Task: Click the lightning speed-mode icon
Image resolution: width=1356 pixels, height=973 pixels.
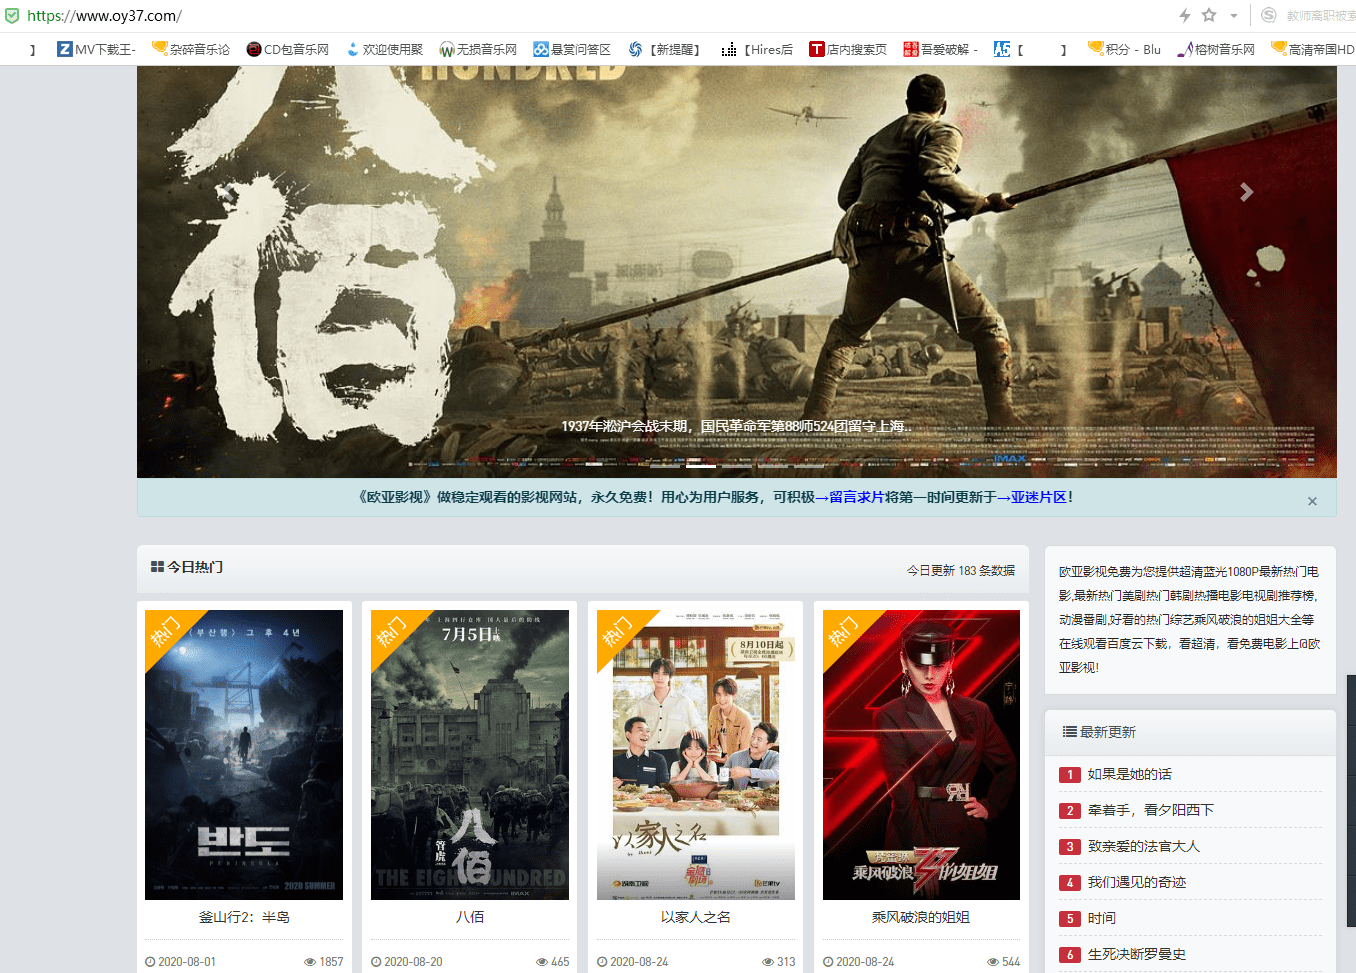Action: (x=1185, y=15)
